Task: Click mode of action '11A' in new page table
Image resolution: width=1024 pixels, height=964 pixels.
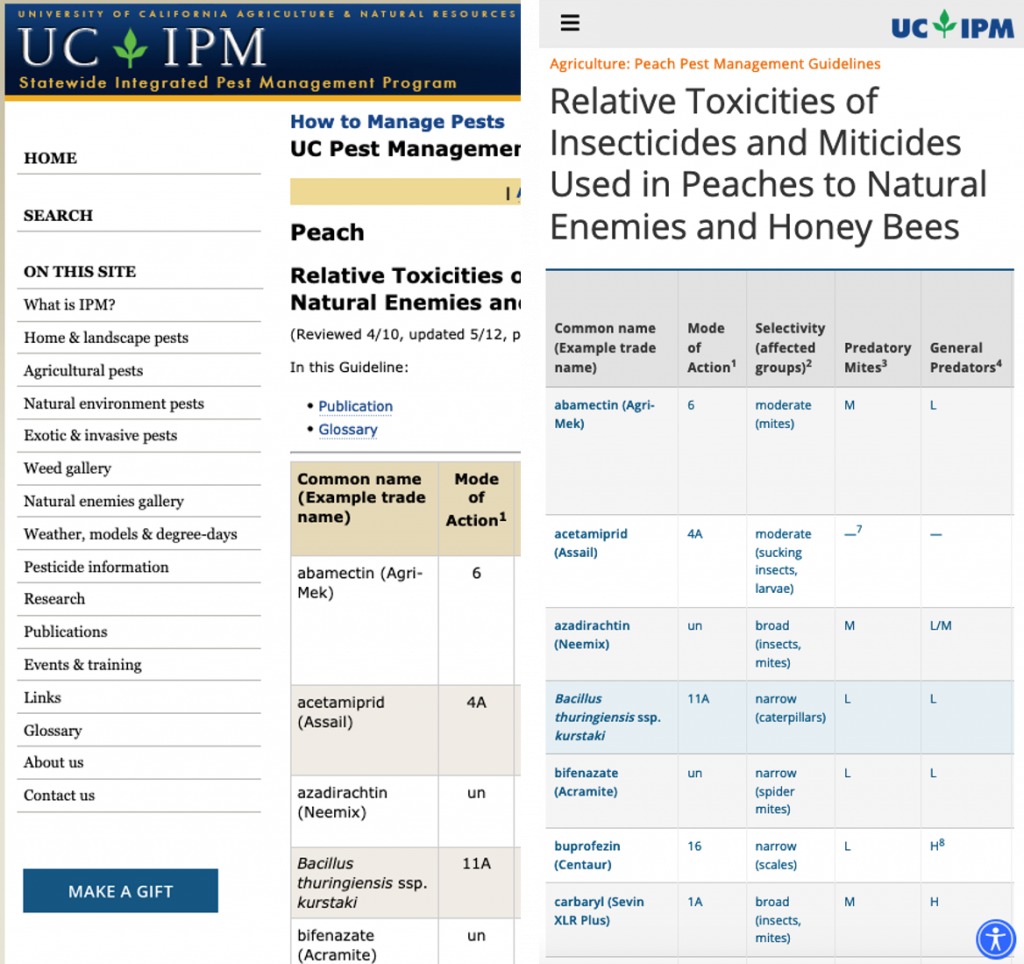Action: click(x=698, y=699)
